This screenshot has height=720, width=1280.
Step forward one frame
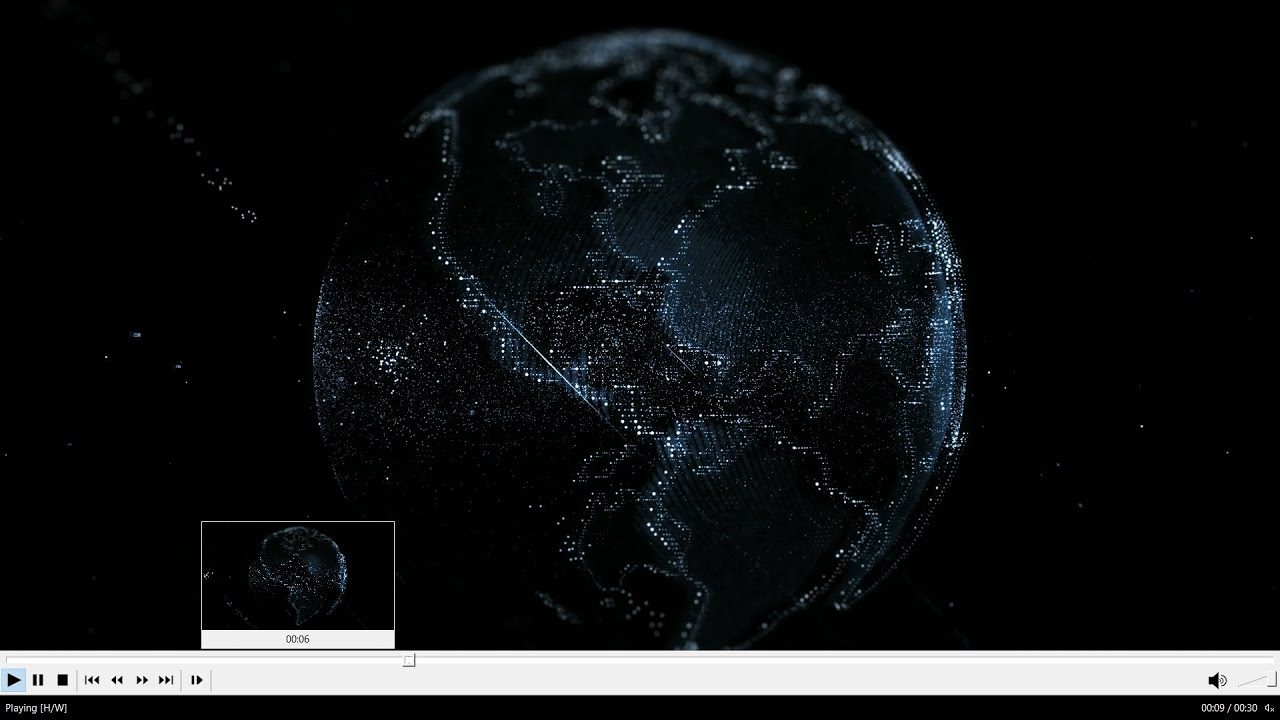[x=196, y=680]
